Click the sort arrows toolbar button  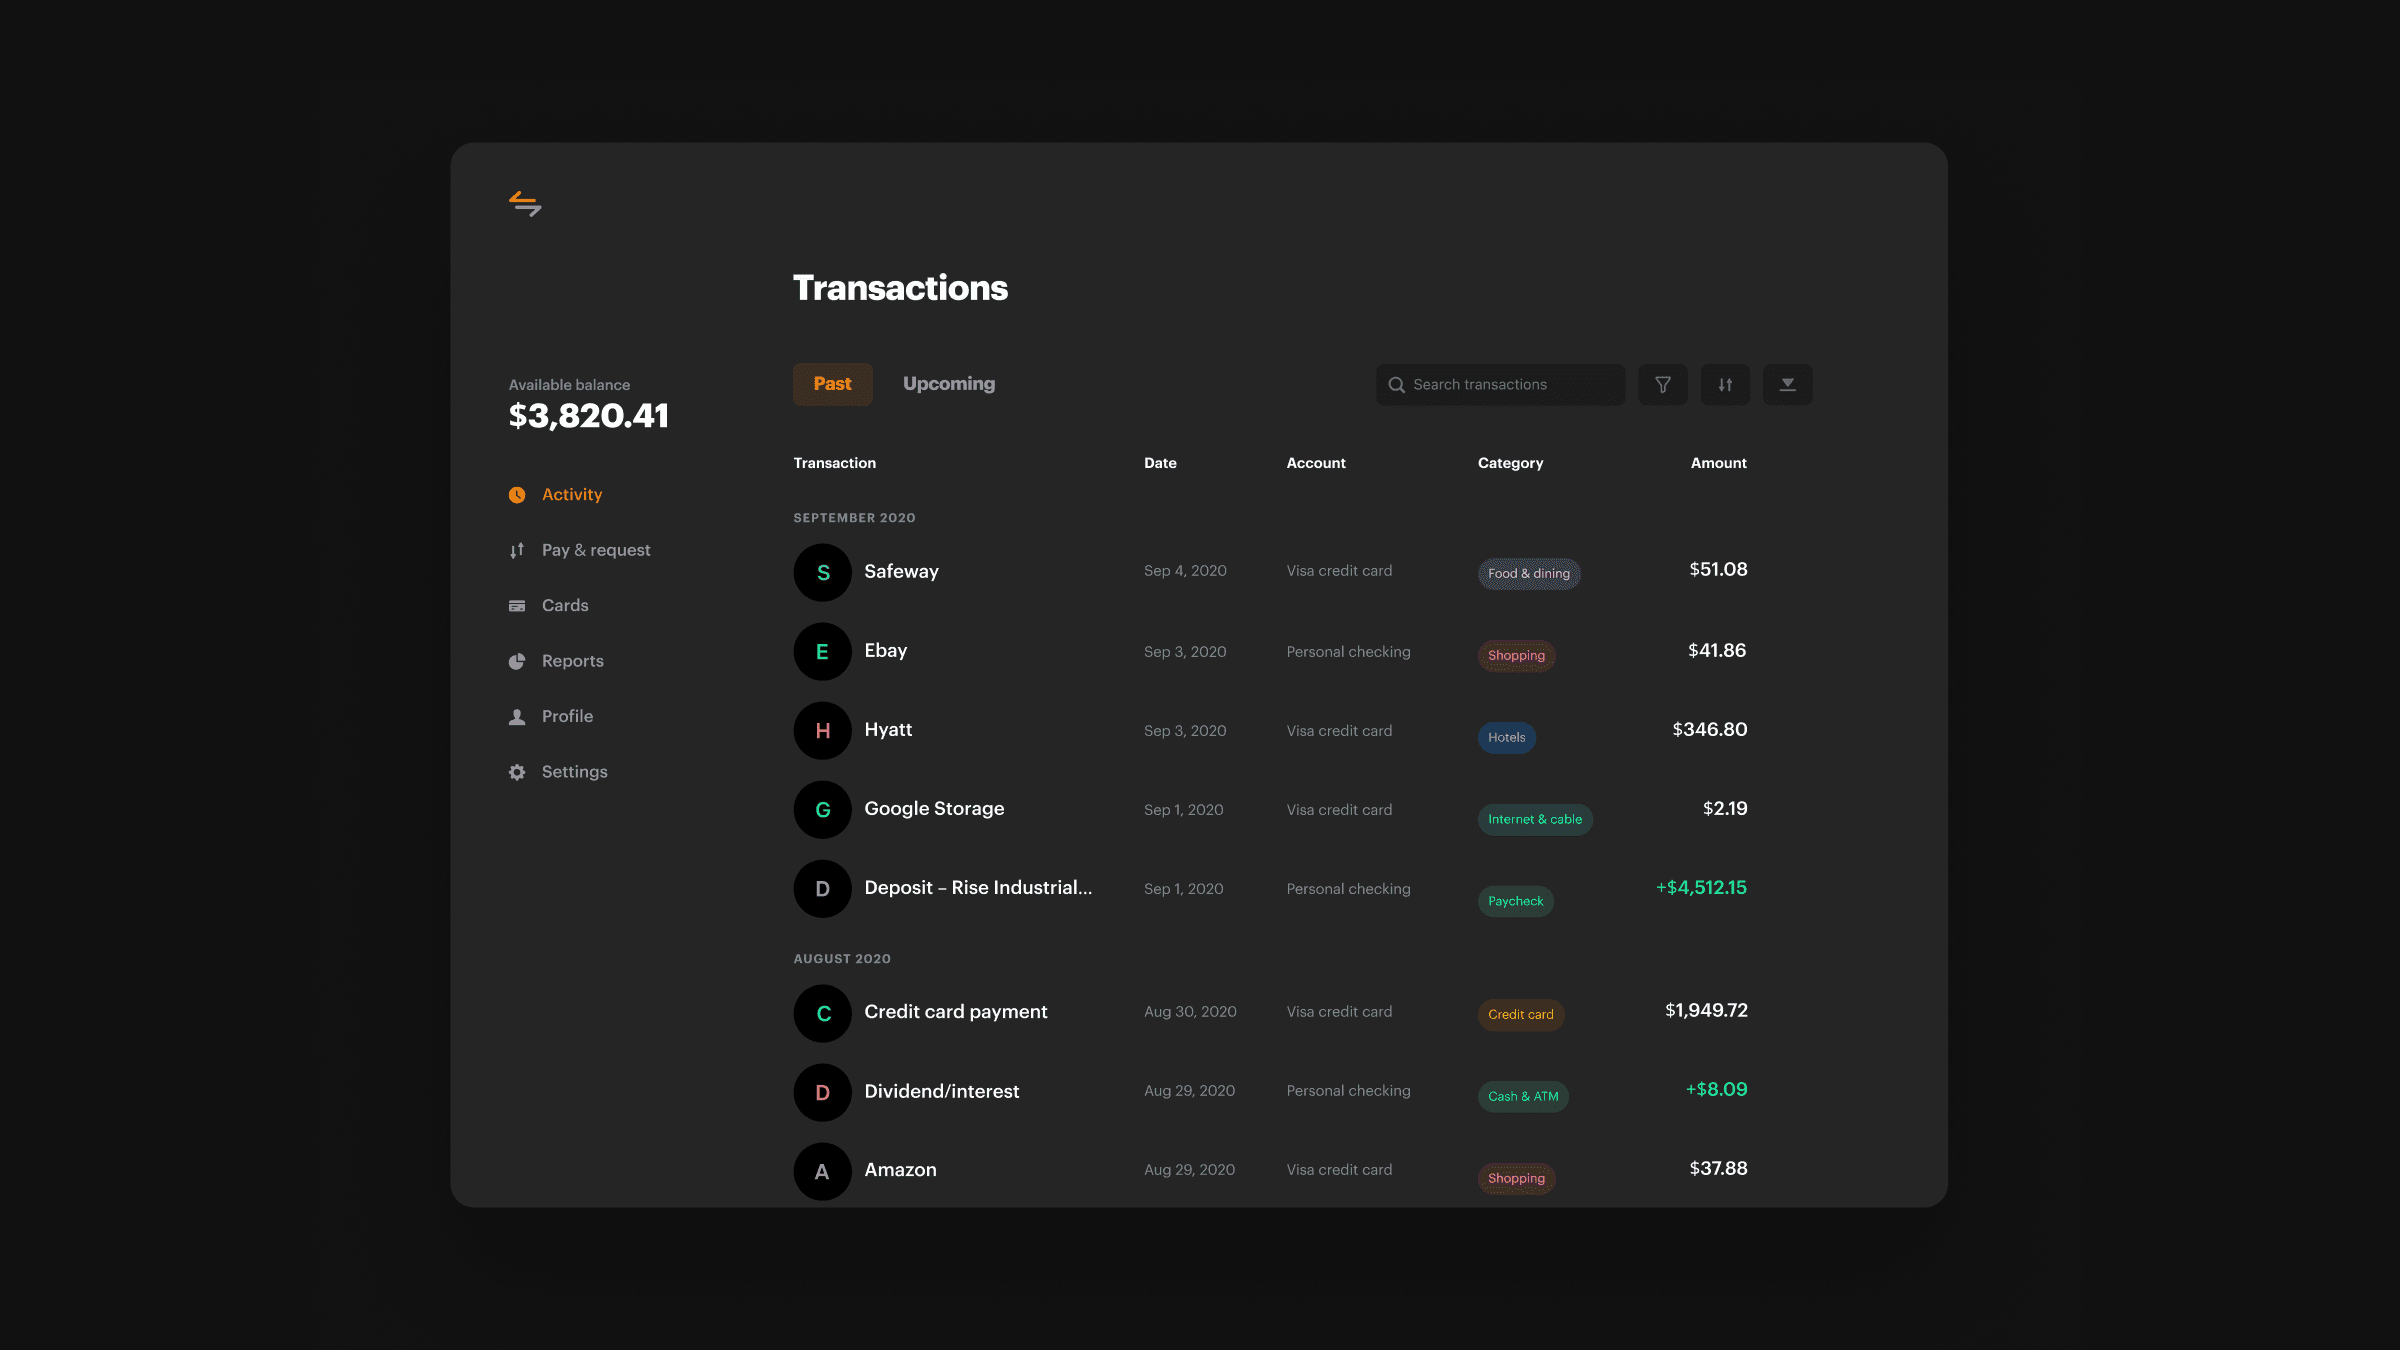coord(1725,385)
